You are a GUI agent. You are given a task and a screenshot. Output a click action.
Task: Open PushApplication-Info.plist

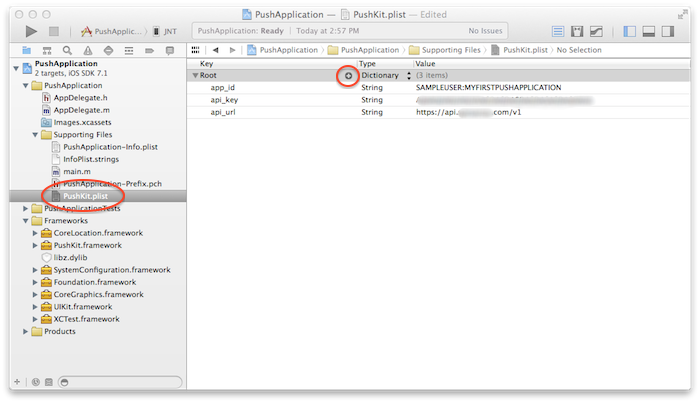(110, 147)
